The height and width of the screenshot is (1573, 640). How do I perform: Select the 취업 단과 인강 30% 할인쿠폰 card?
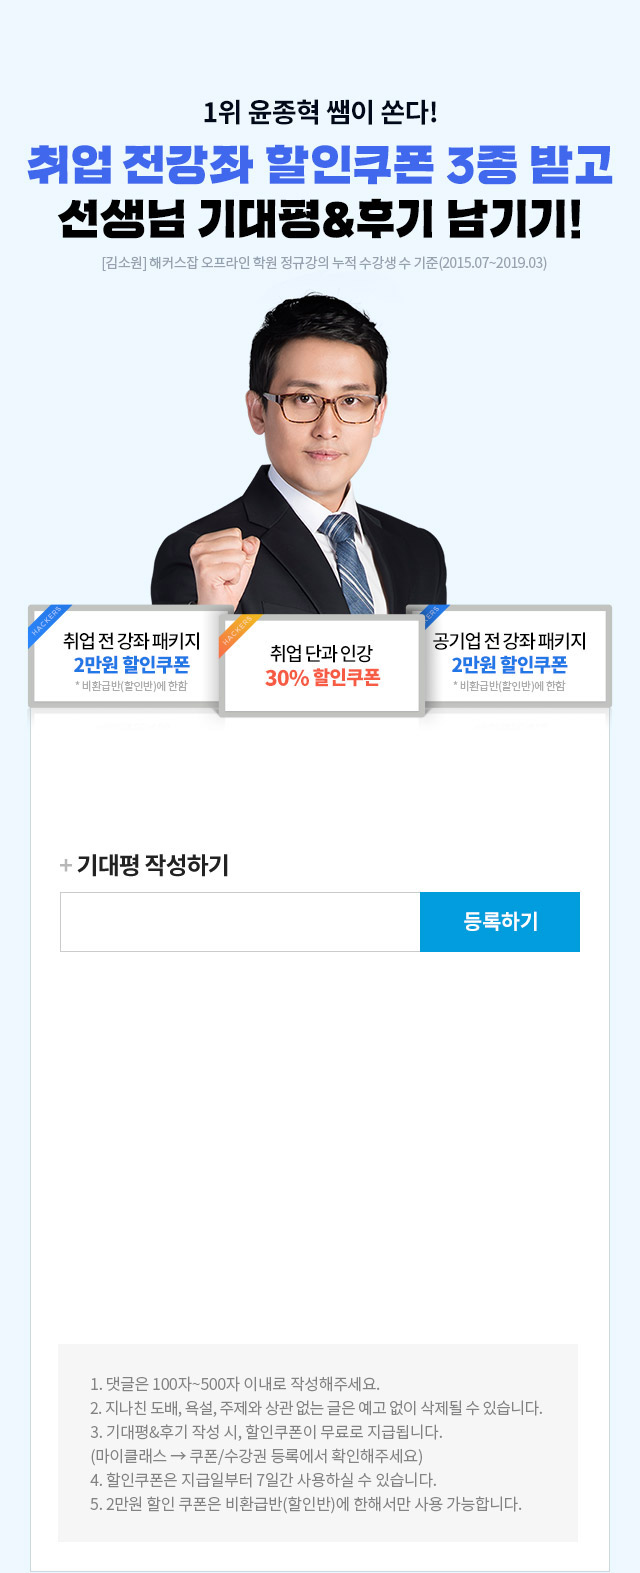click(x=322, y=665)
